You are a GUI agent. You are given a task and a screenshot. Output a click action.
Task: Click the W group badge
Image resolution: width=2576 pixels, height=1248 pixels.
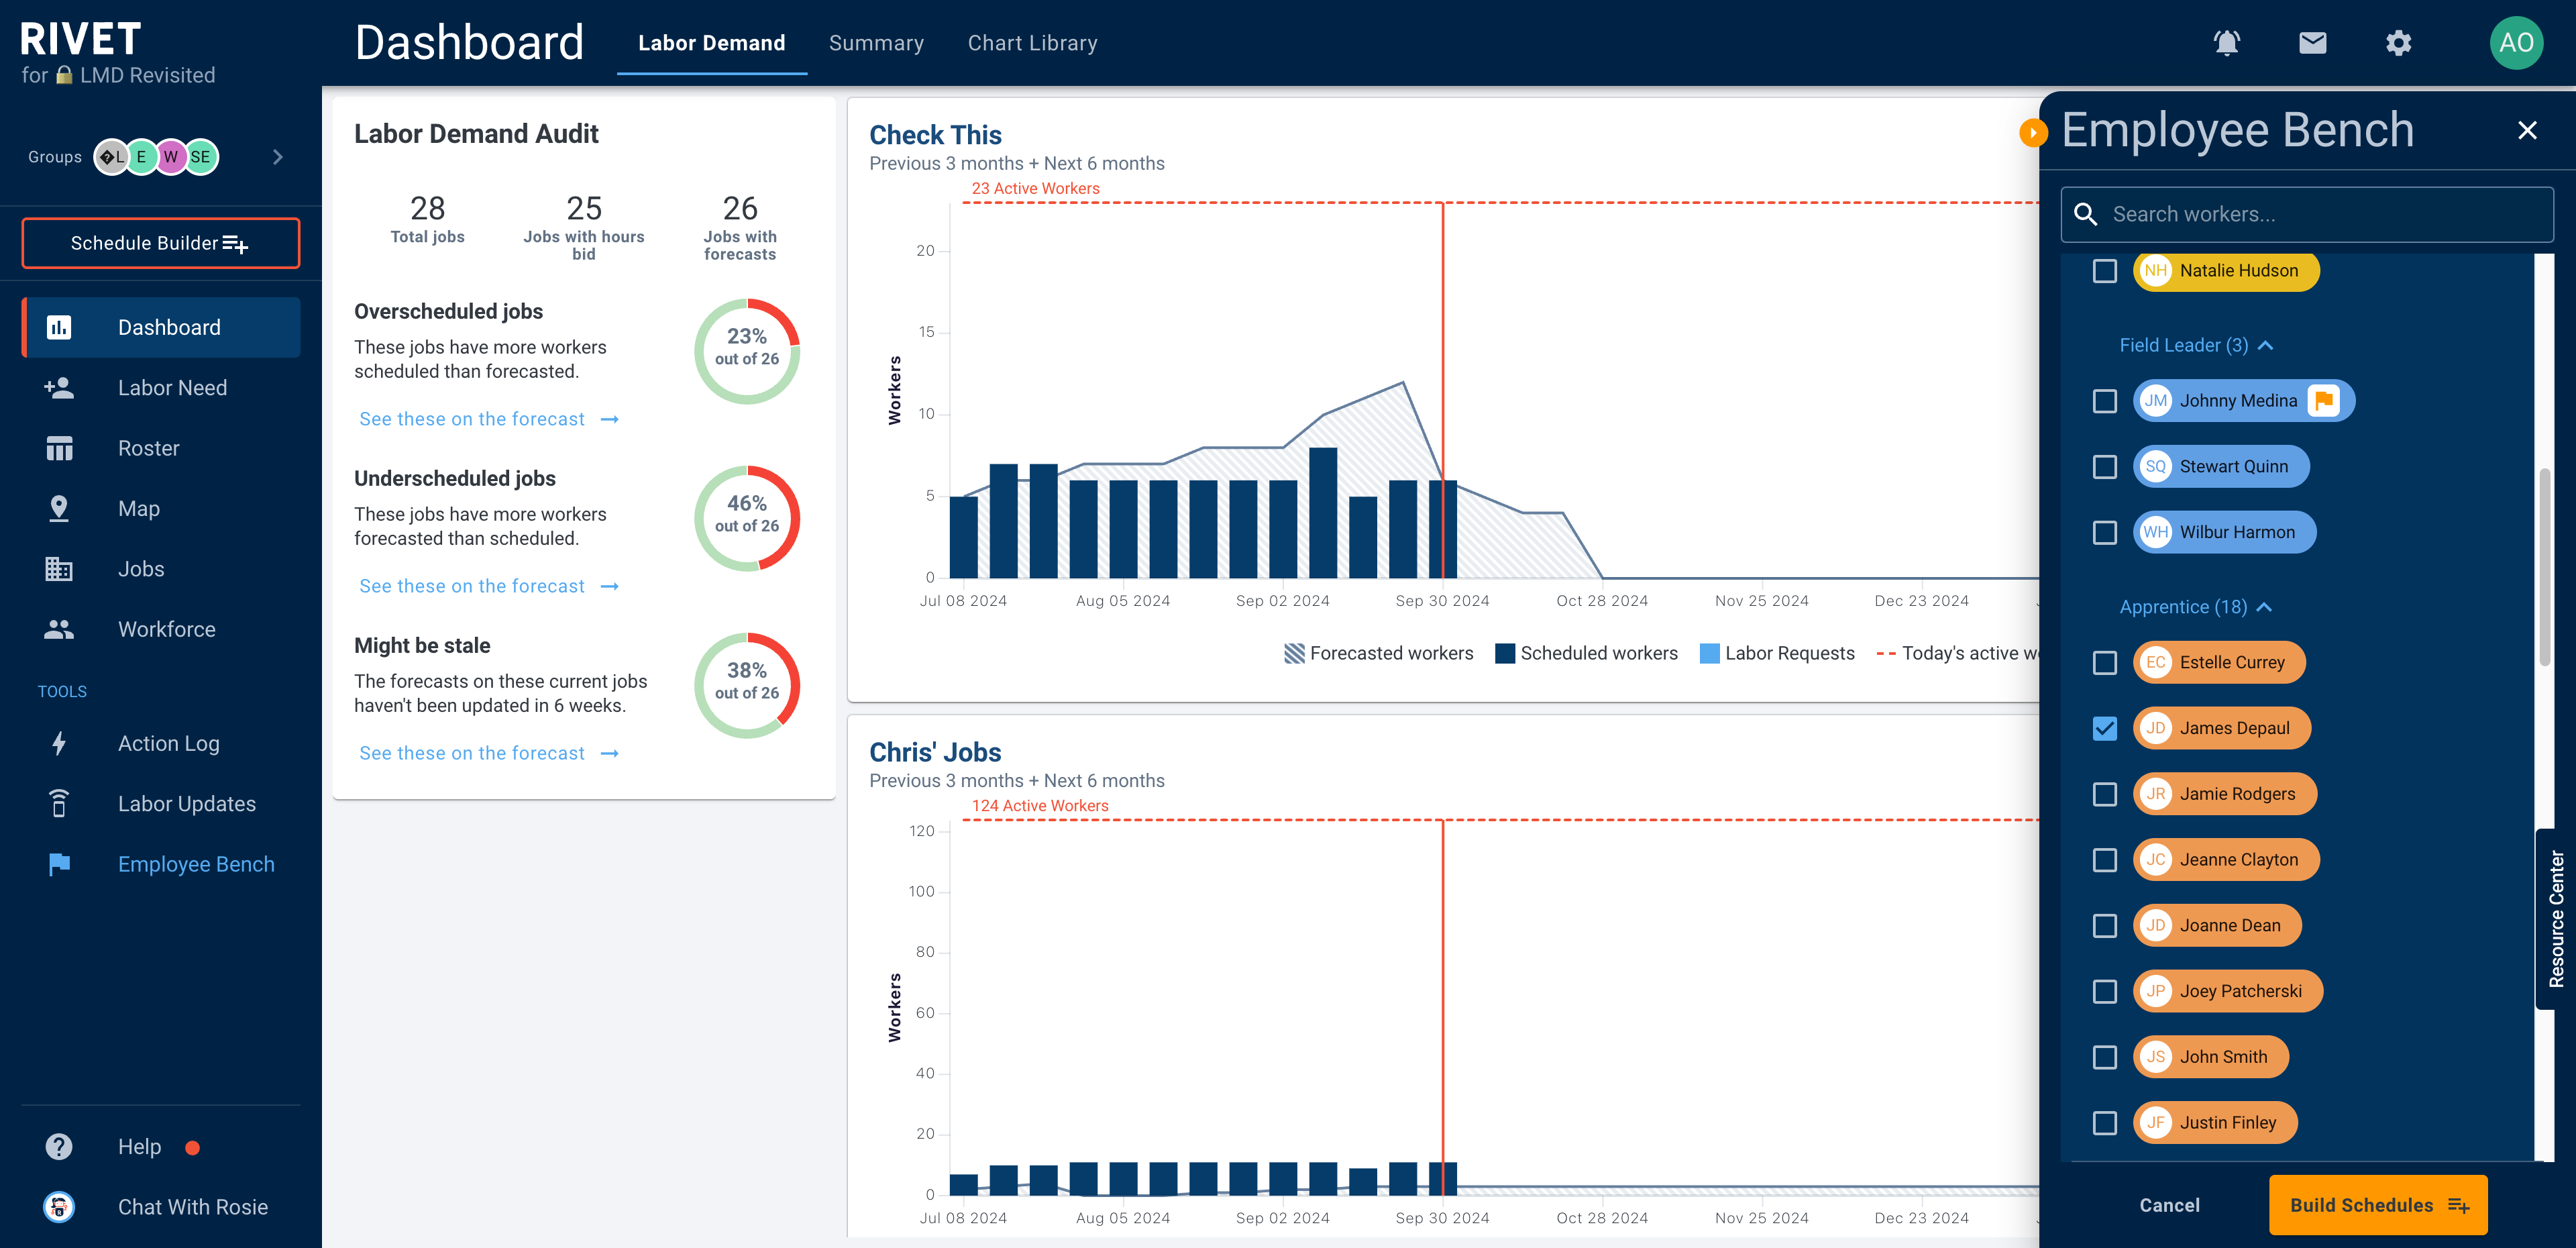tap(171, 157)
